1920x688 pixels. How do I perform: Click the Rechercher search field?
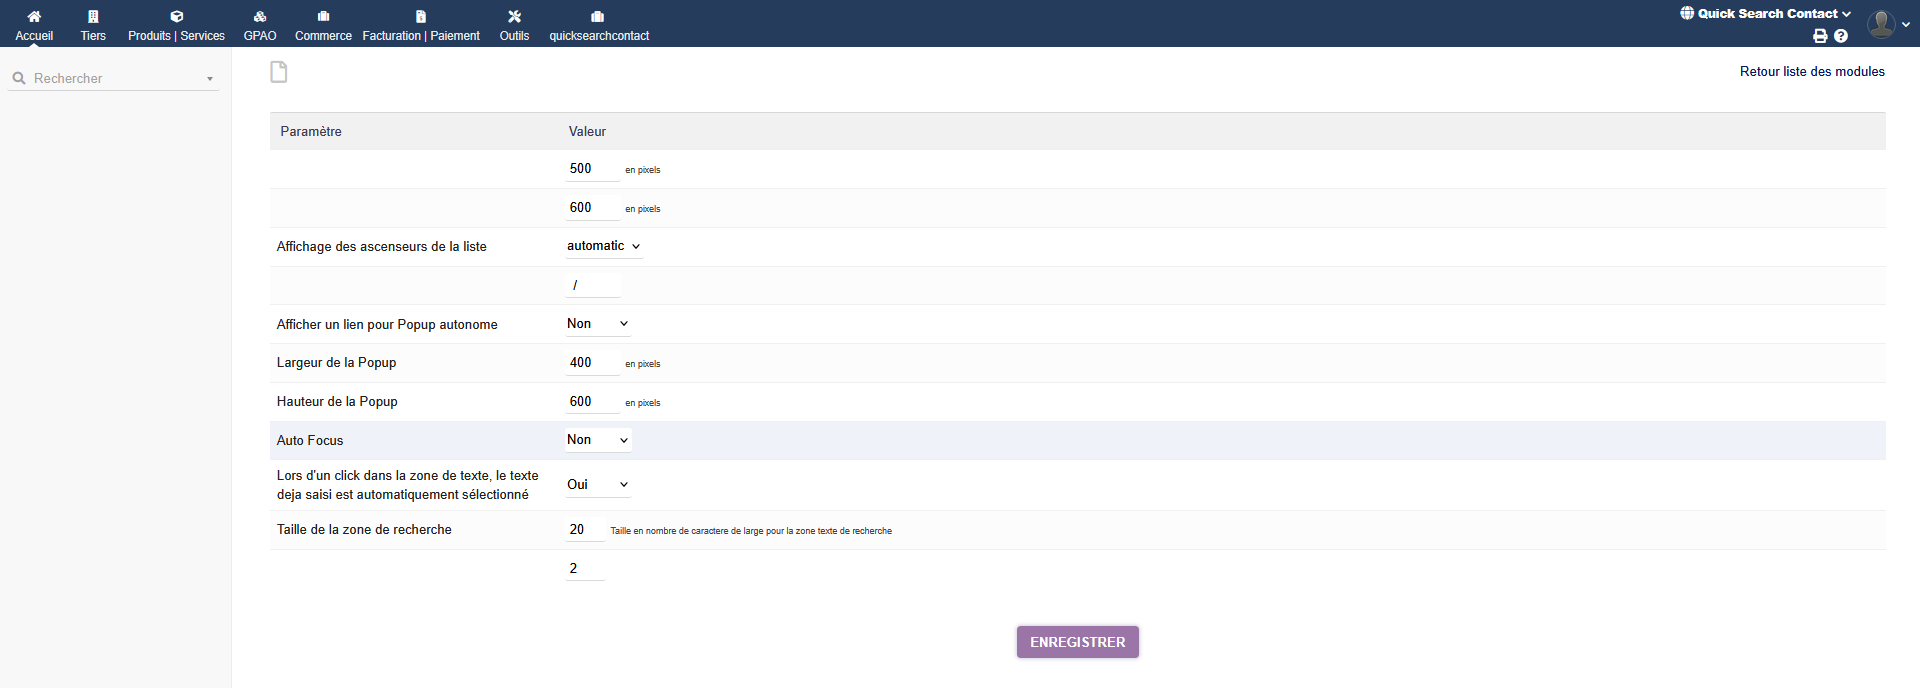coord(113,78)
